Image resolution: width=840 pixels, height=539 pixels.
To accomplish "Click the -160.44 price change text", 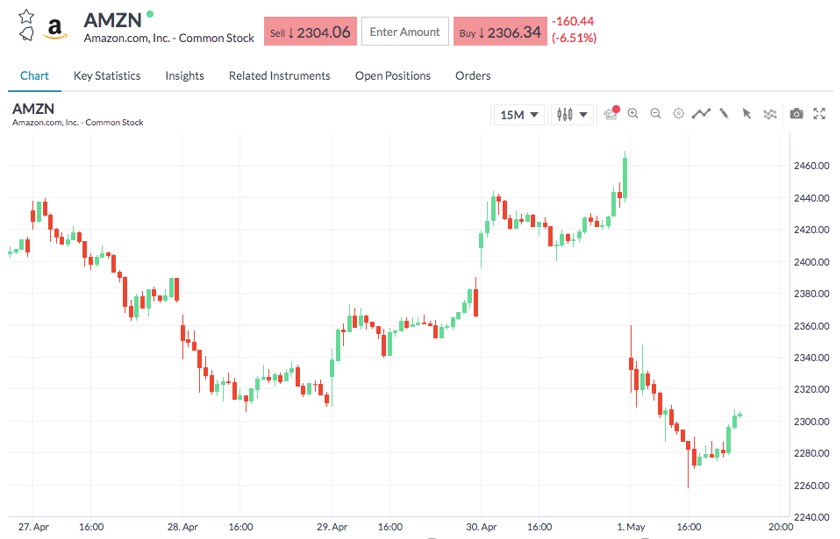I will point(573,21).
